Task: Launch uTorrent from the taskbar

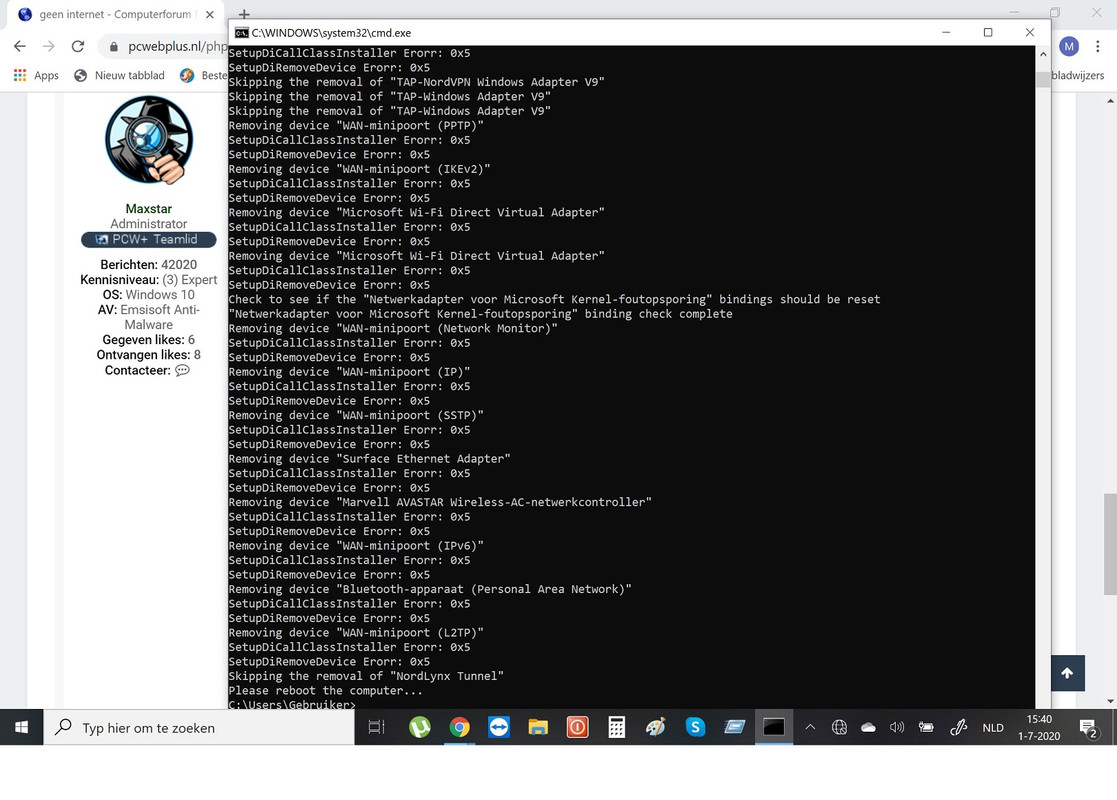Action: [x=420, y=727]
